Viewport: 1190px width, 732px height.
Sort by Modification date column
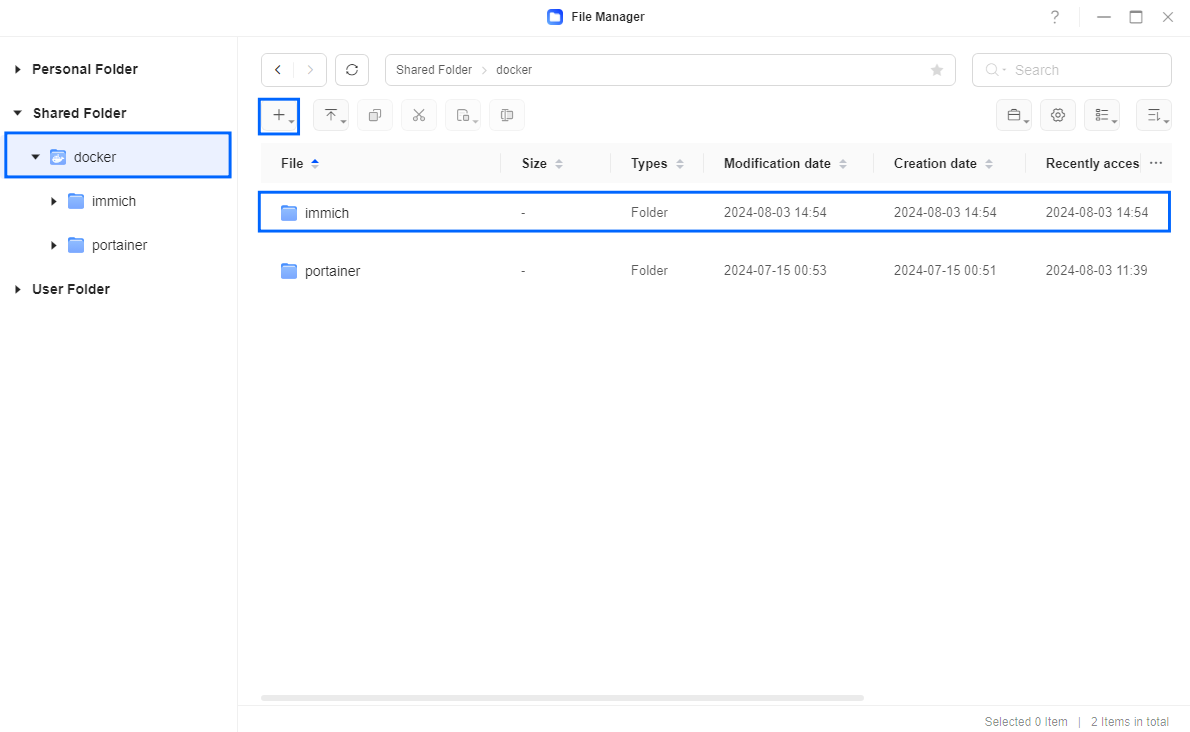tap(777, 163)
